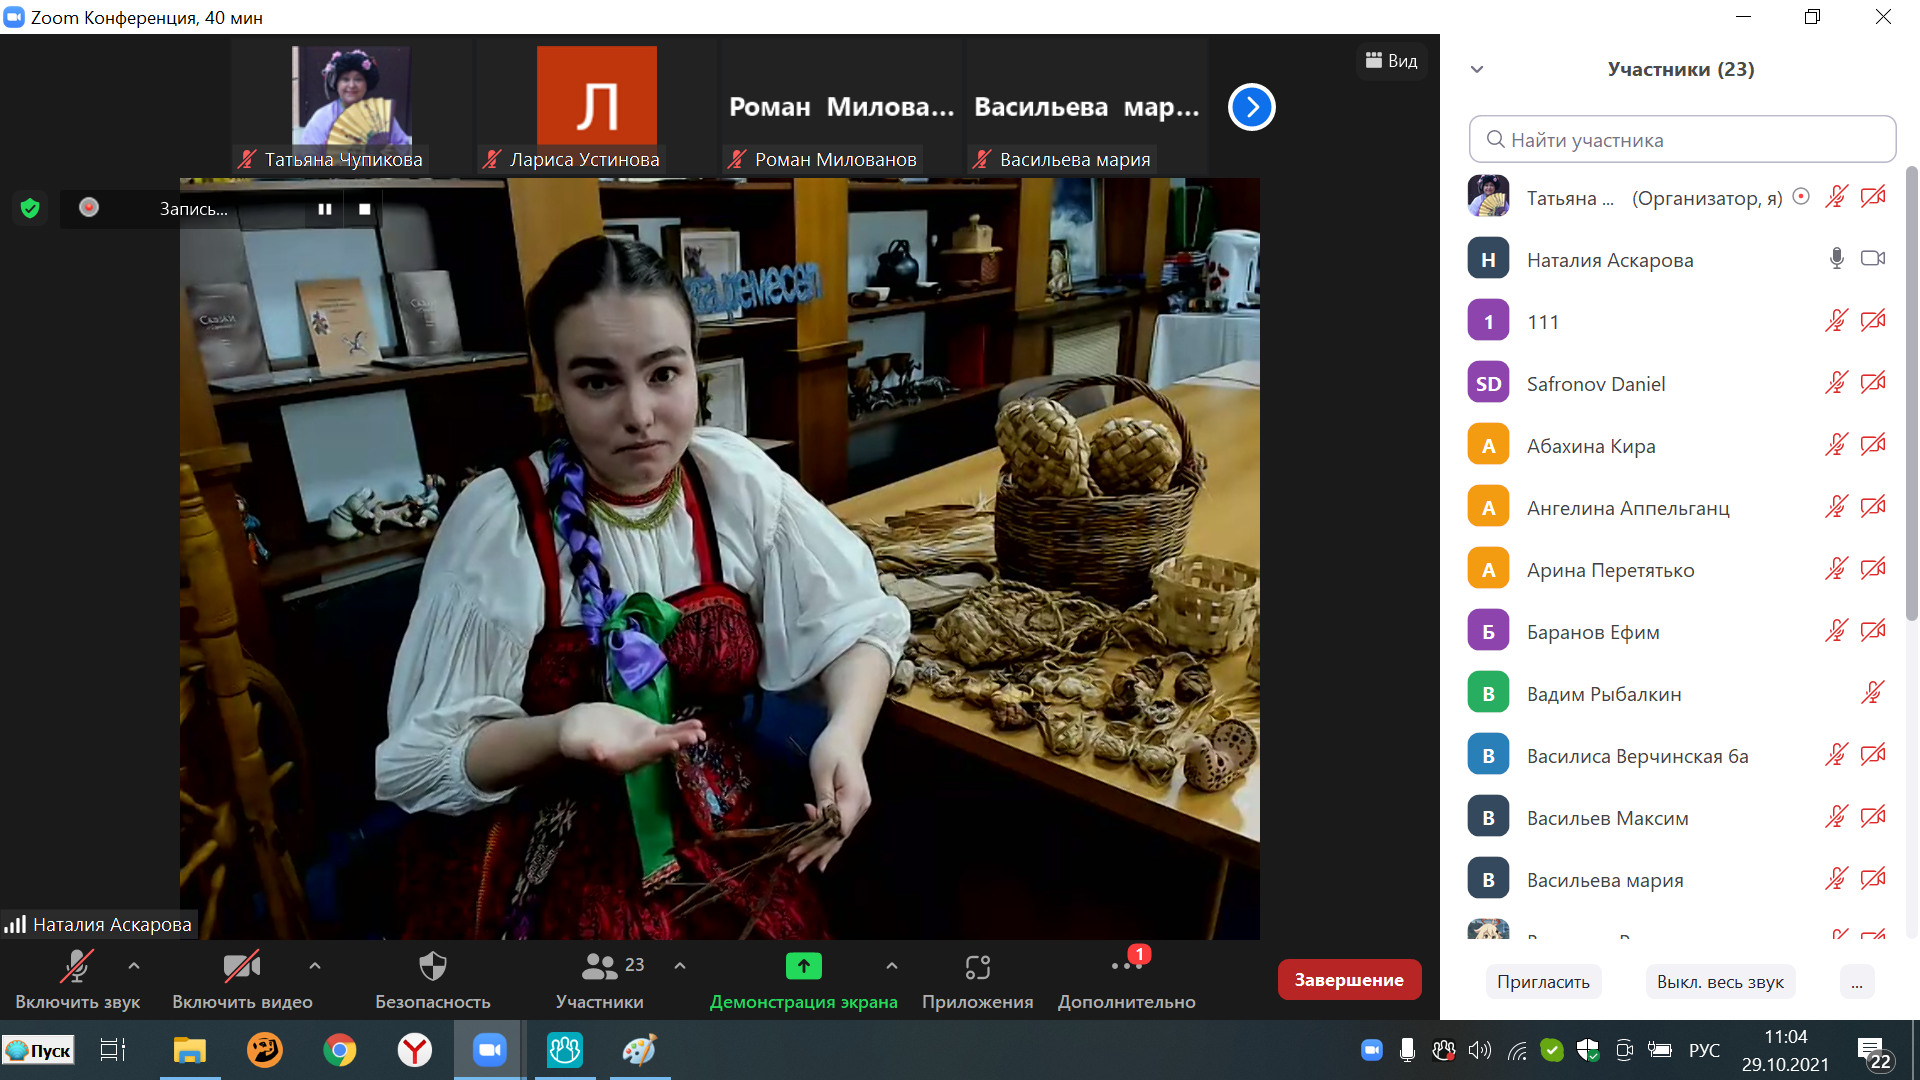Open Windows Пуск start button

(x=38, y=1050)
